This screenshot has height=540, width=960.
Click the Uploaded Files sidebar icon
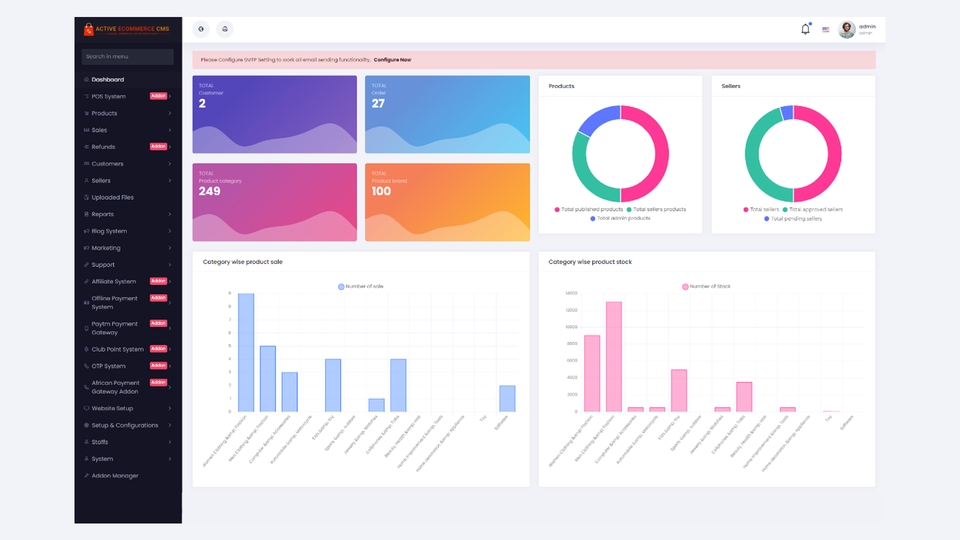click(x=86, y=197)
